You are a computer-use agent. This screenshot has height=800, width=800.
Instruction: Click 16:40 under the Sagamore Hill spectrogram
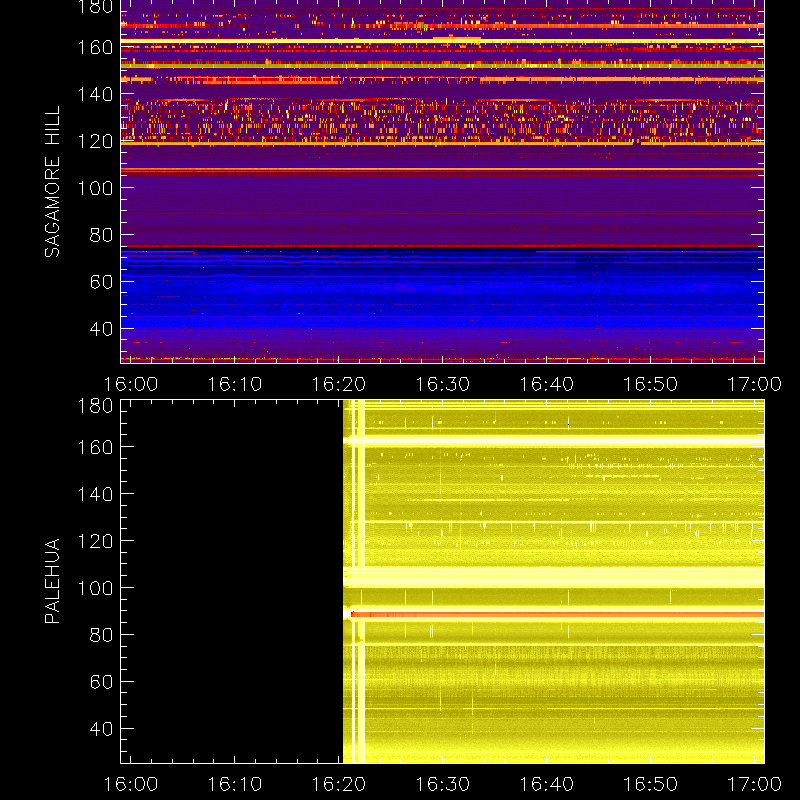pos(546,384)
